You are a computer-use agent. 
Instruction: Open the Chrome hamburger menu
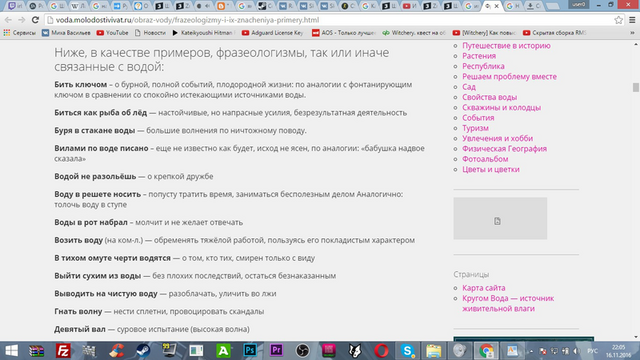tap(632, 20)
